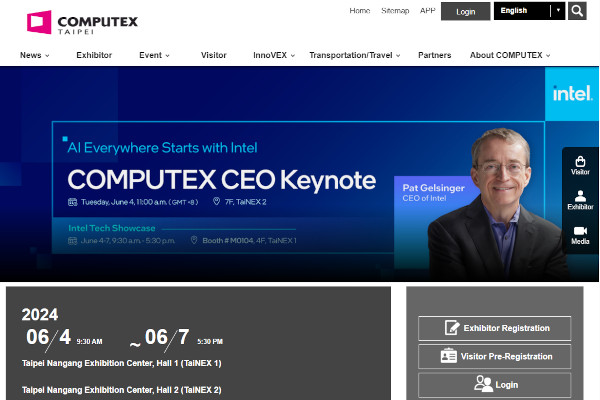
Task: Click the COMPUTEX Taipei logo
Action: tap(82, 21)
